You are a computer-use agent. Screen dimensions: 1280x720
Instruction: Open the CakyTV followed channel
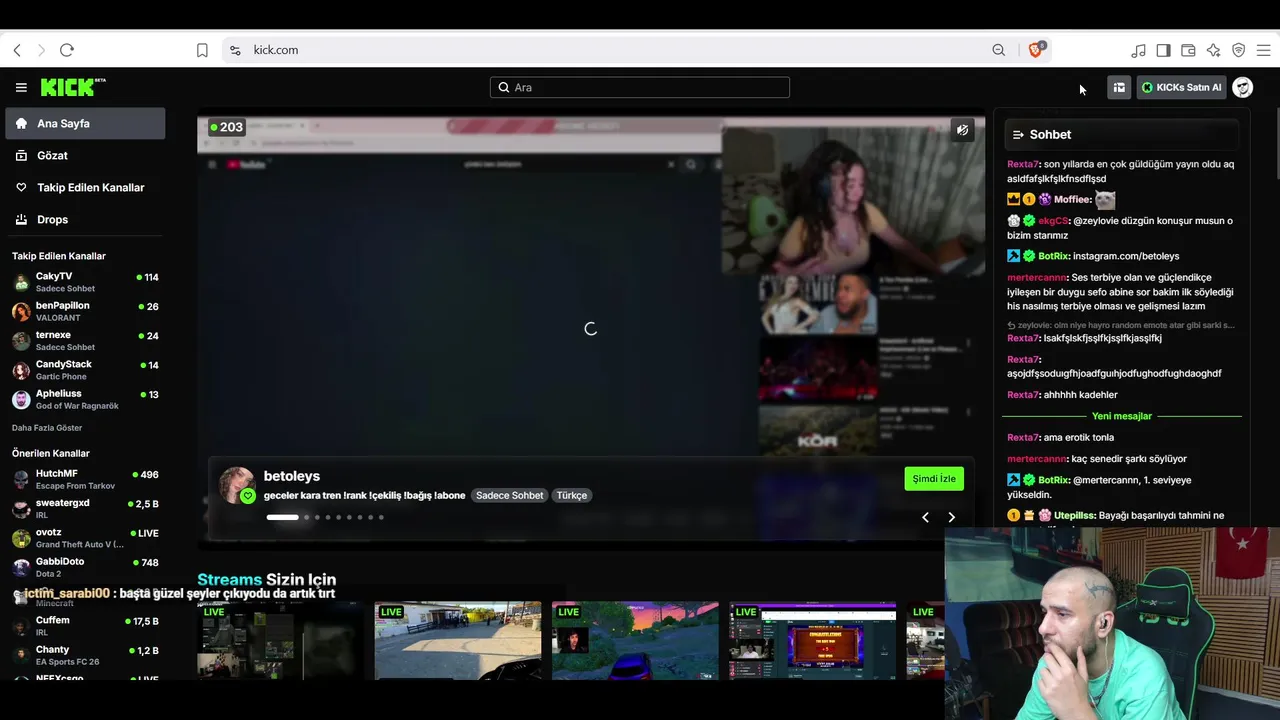[85, 282]
